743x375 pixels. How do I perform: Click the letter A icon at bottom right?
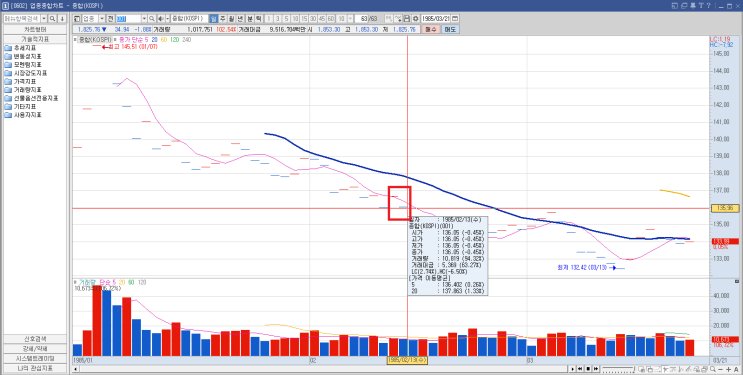tap(736, 369)
